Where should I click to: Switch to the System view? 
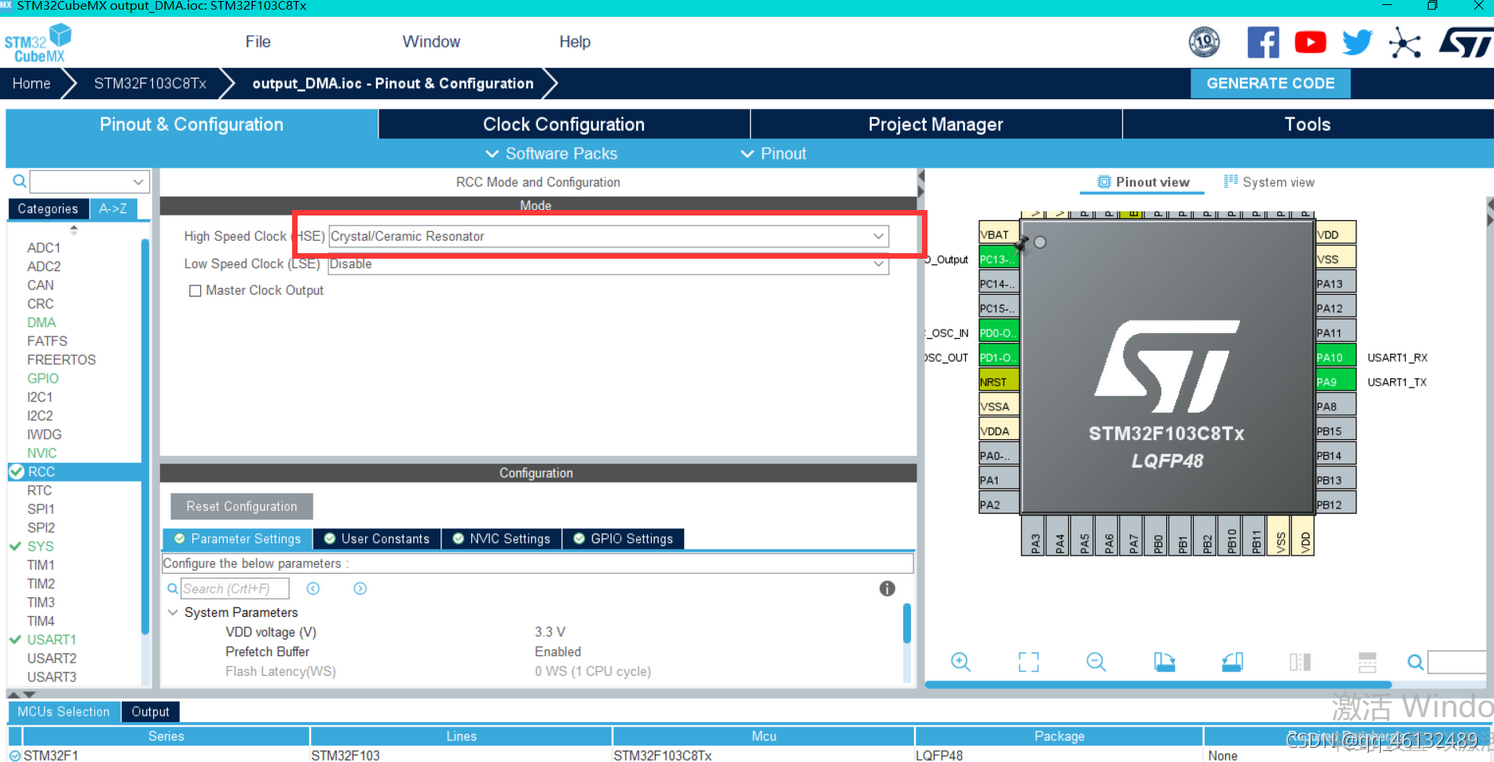point(1269,182)
